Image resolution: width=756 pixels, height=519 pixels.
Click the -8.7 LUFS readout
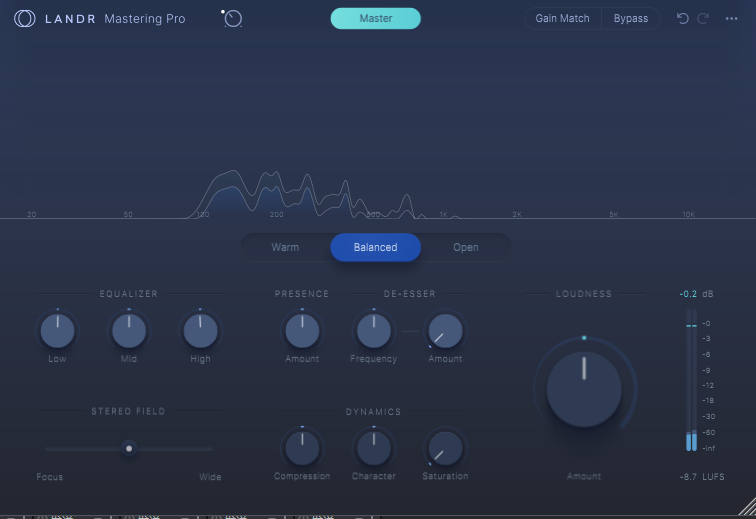coord(702,477)
